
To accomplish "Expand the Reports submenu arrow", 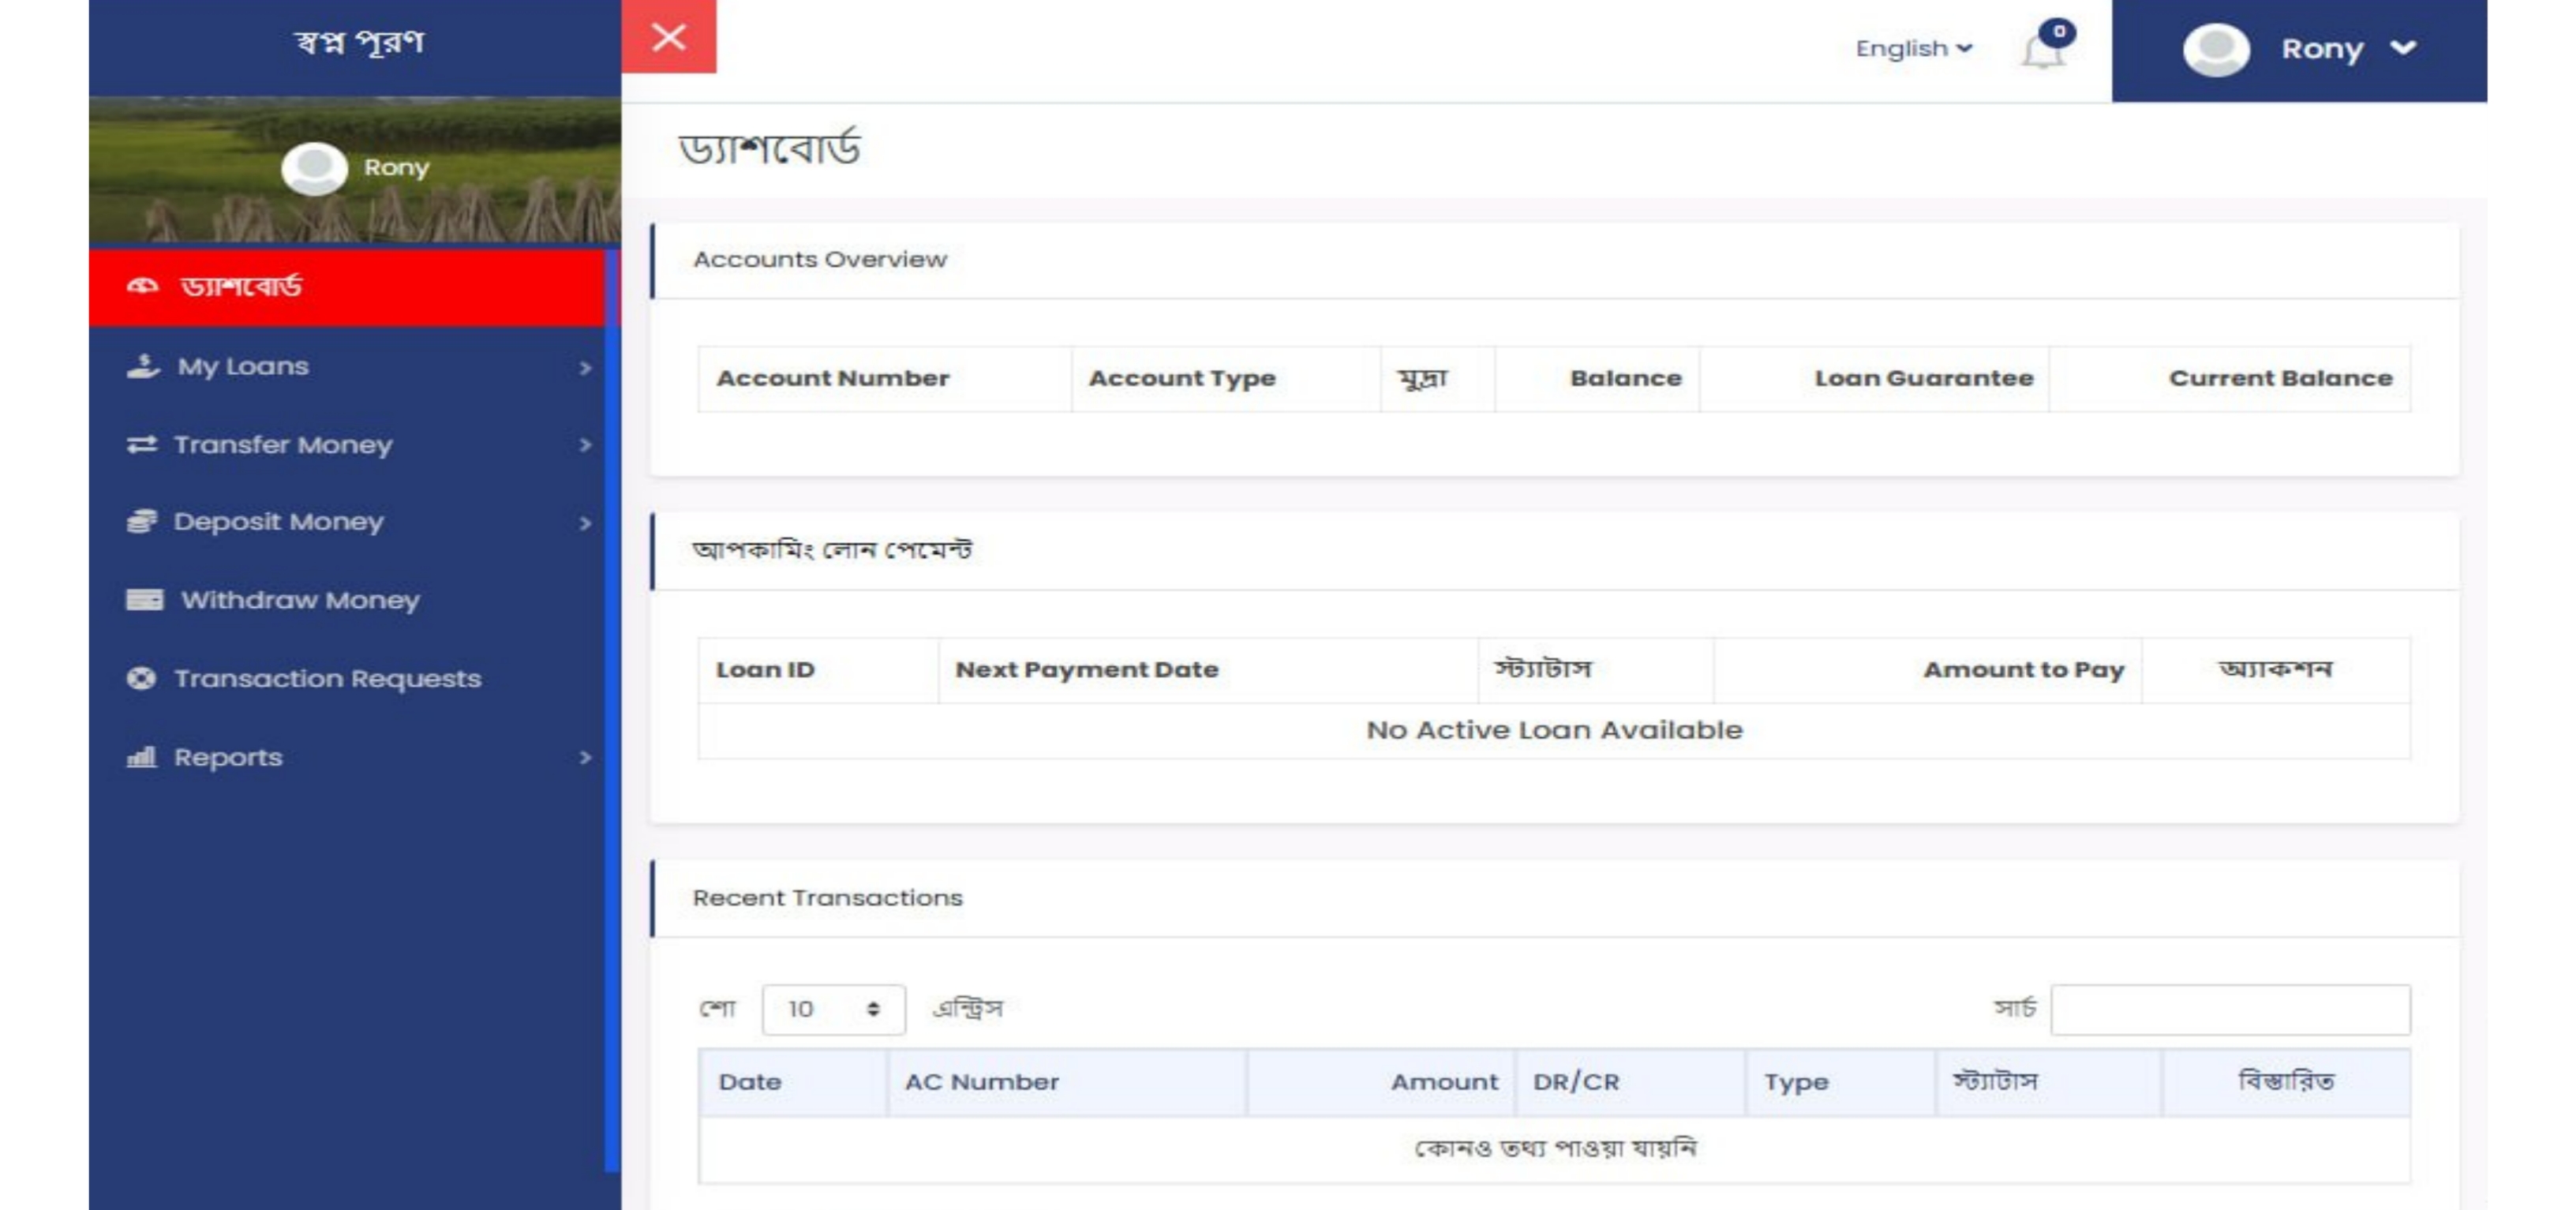I will [x=585, y=758].
